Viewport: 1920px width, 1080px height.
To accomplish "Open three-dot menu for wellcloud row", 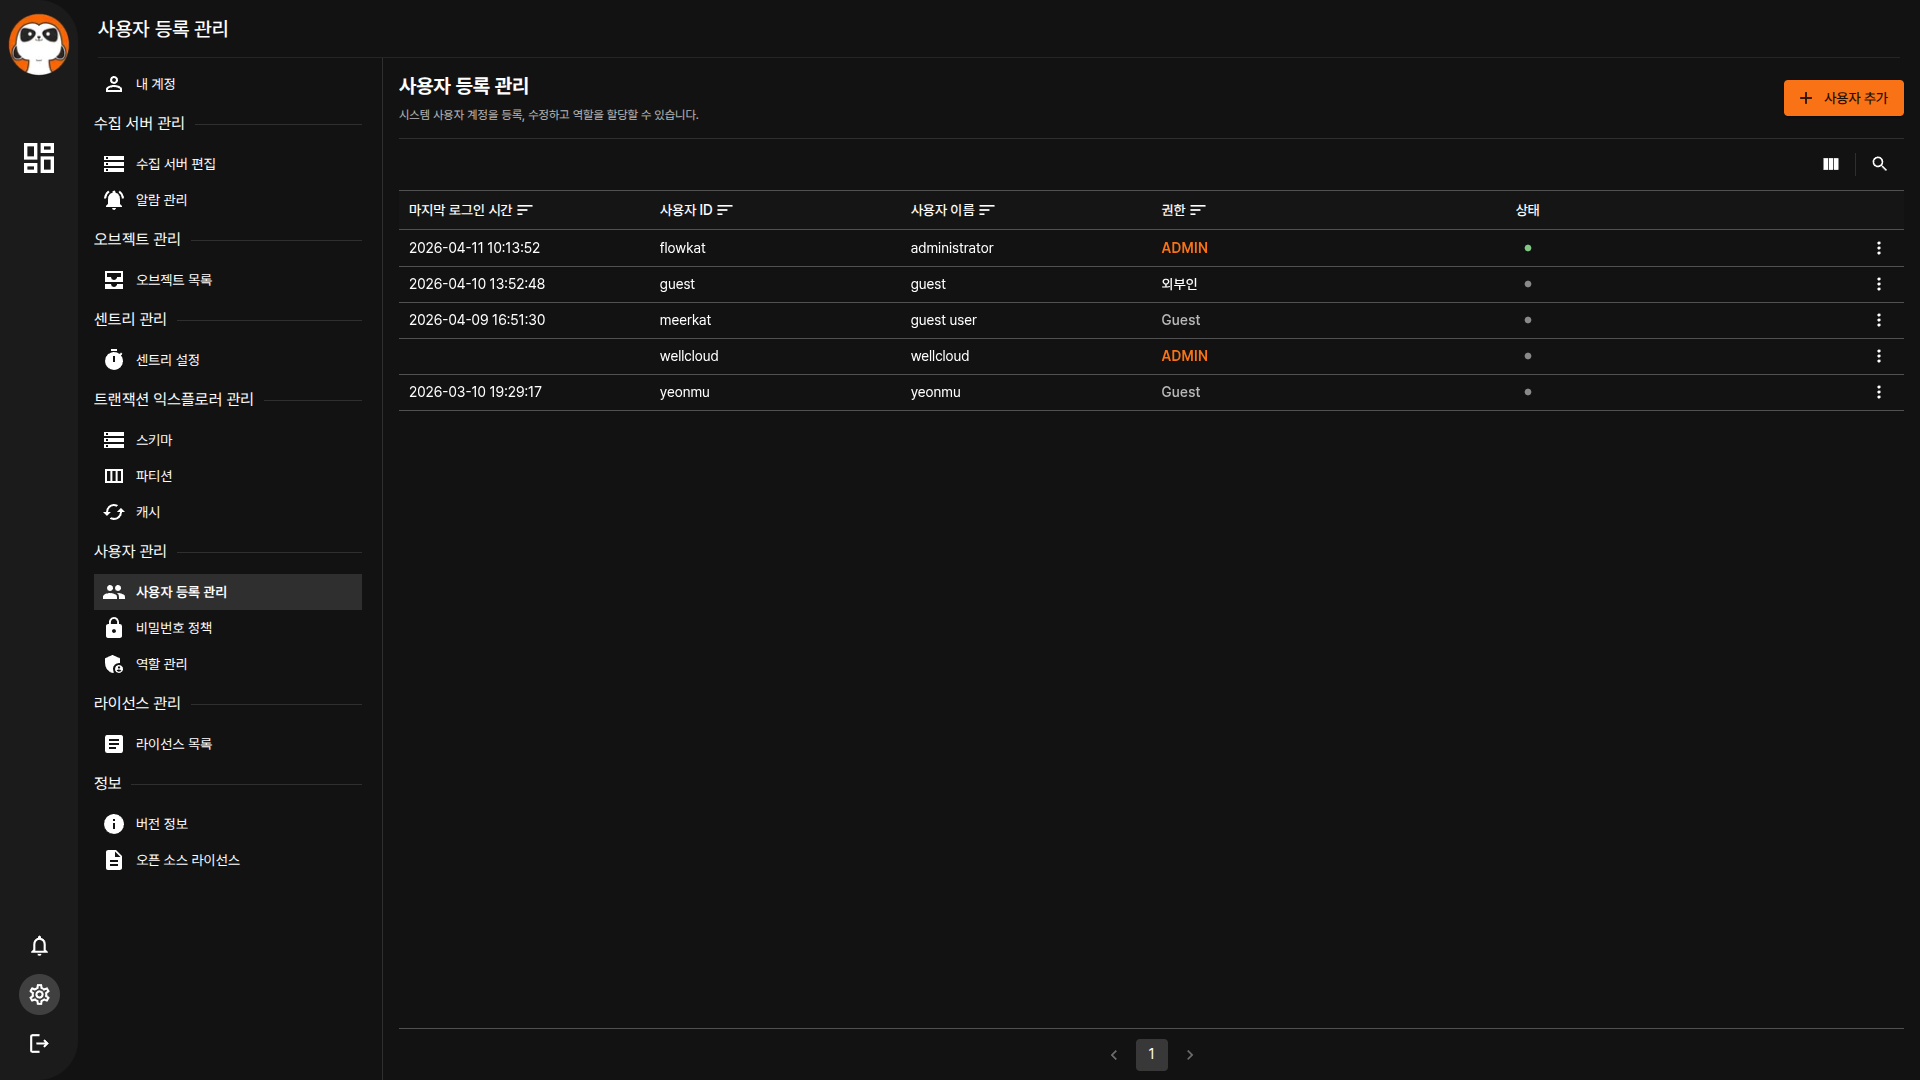I will (x=1878, y=356).
